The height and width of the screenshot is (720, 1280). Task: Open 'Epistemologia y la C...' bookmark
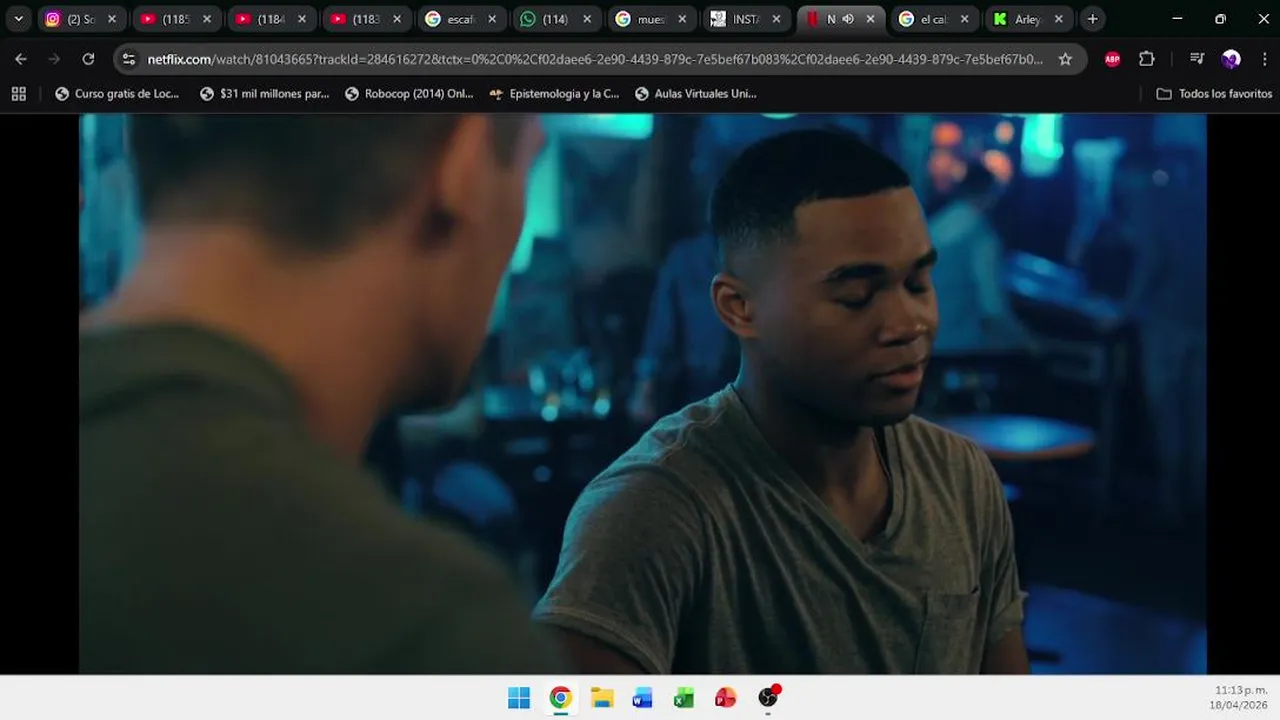pos(554,93)
